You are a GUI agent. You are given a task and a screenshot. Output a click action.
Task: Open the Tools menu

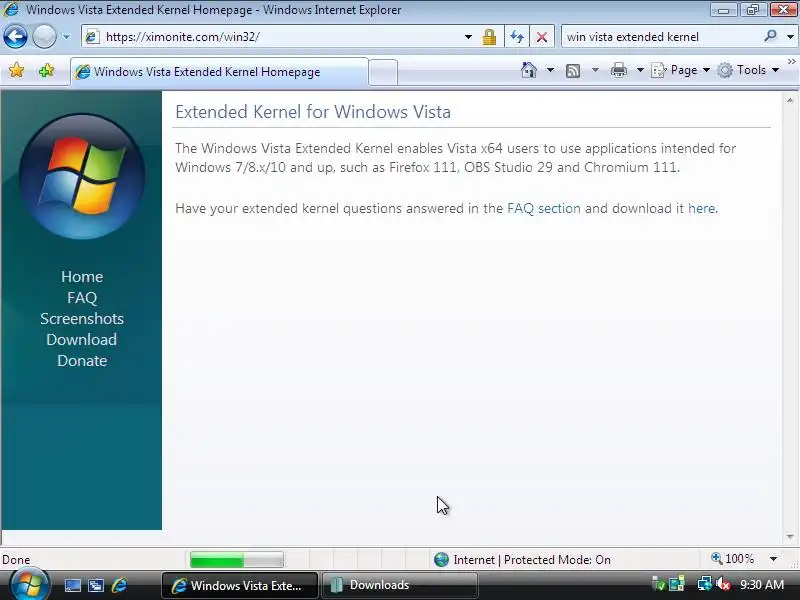point(748,70)
